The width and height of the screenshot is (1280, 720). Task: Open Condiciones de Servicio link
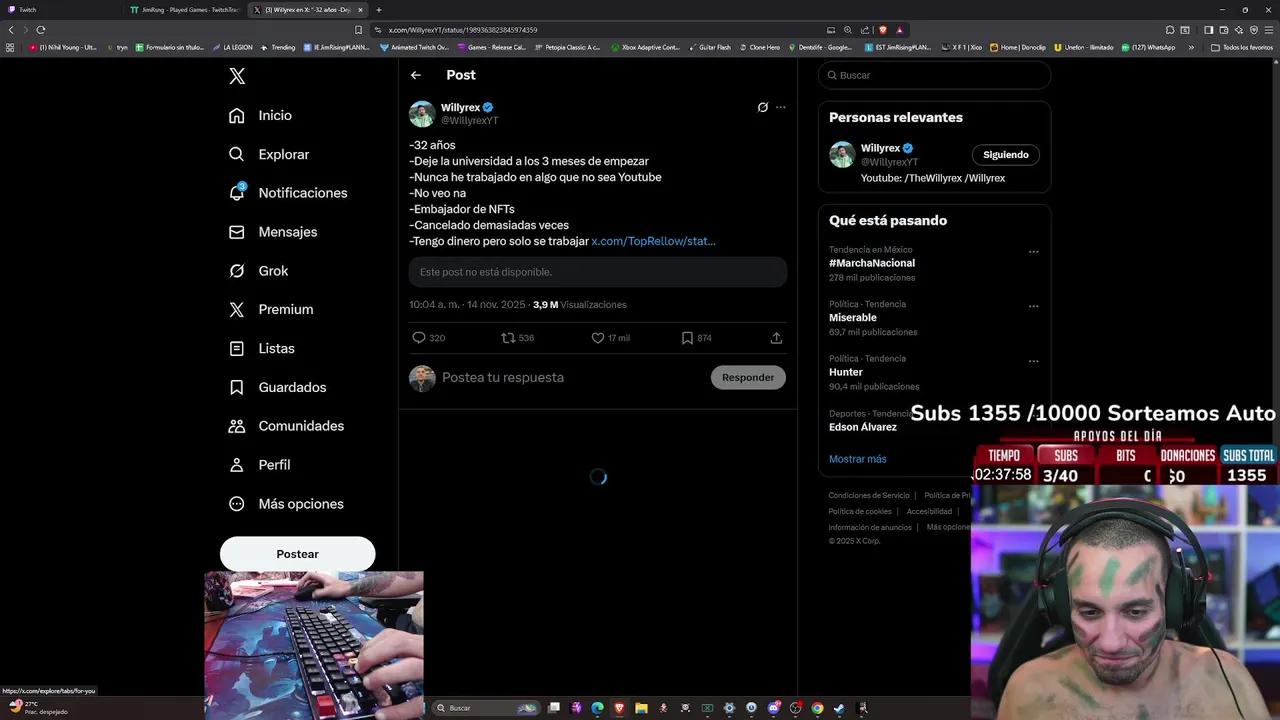(x=869, y=496)
